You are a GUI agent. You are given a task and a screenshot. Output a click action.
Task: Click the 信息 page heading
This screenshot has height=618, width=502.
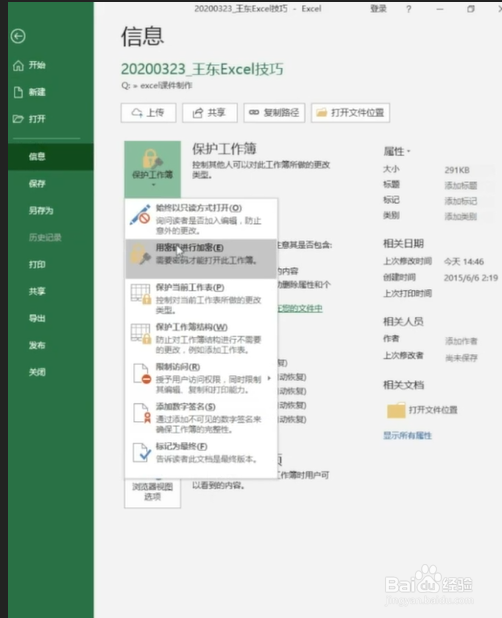(x=142, y=36)
